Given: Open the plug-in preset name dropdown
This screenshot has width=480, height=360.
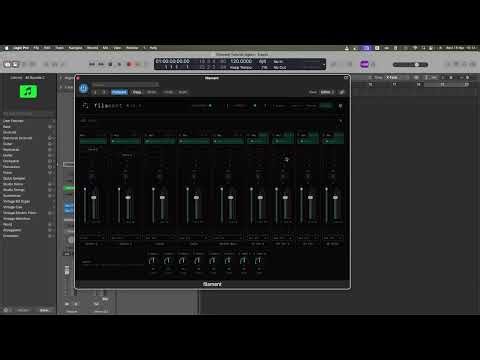Looking at the screenshot, I should point(125,85).
